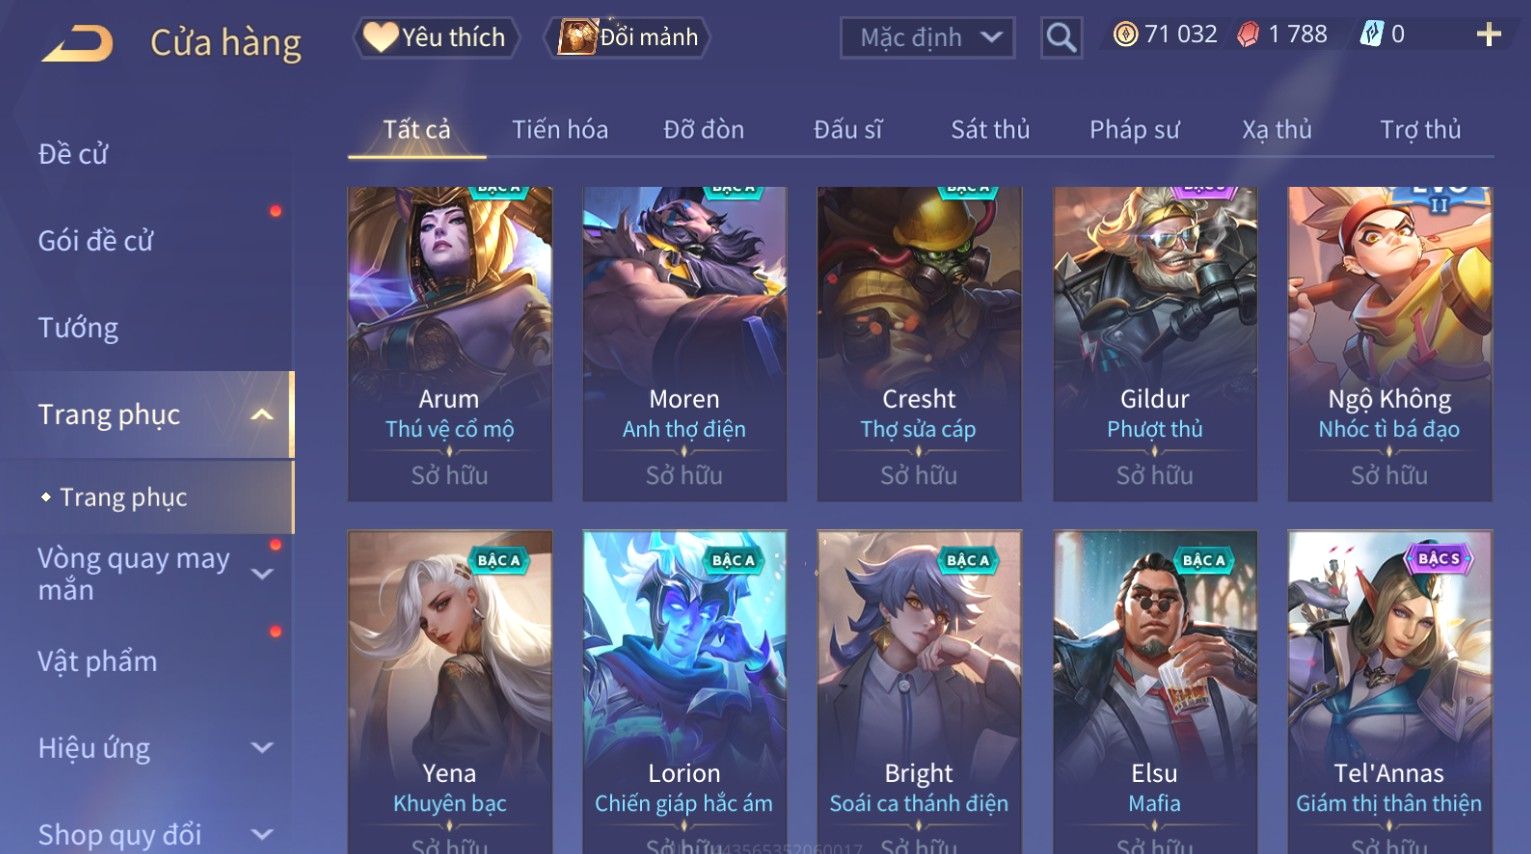Image resolution: width=1531 pixels, height=854 pixels.
Task: Click the red ruby currency icon
Action: (1248, 35)
